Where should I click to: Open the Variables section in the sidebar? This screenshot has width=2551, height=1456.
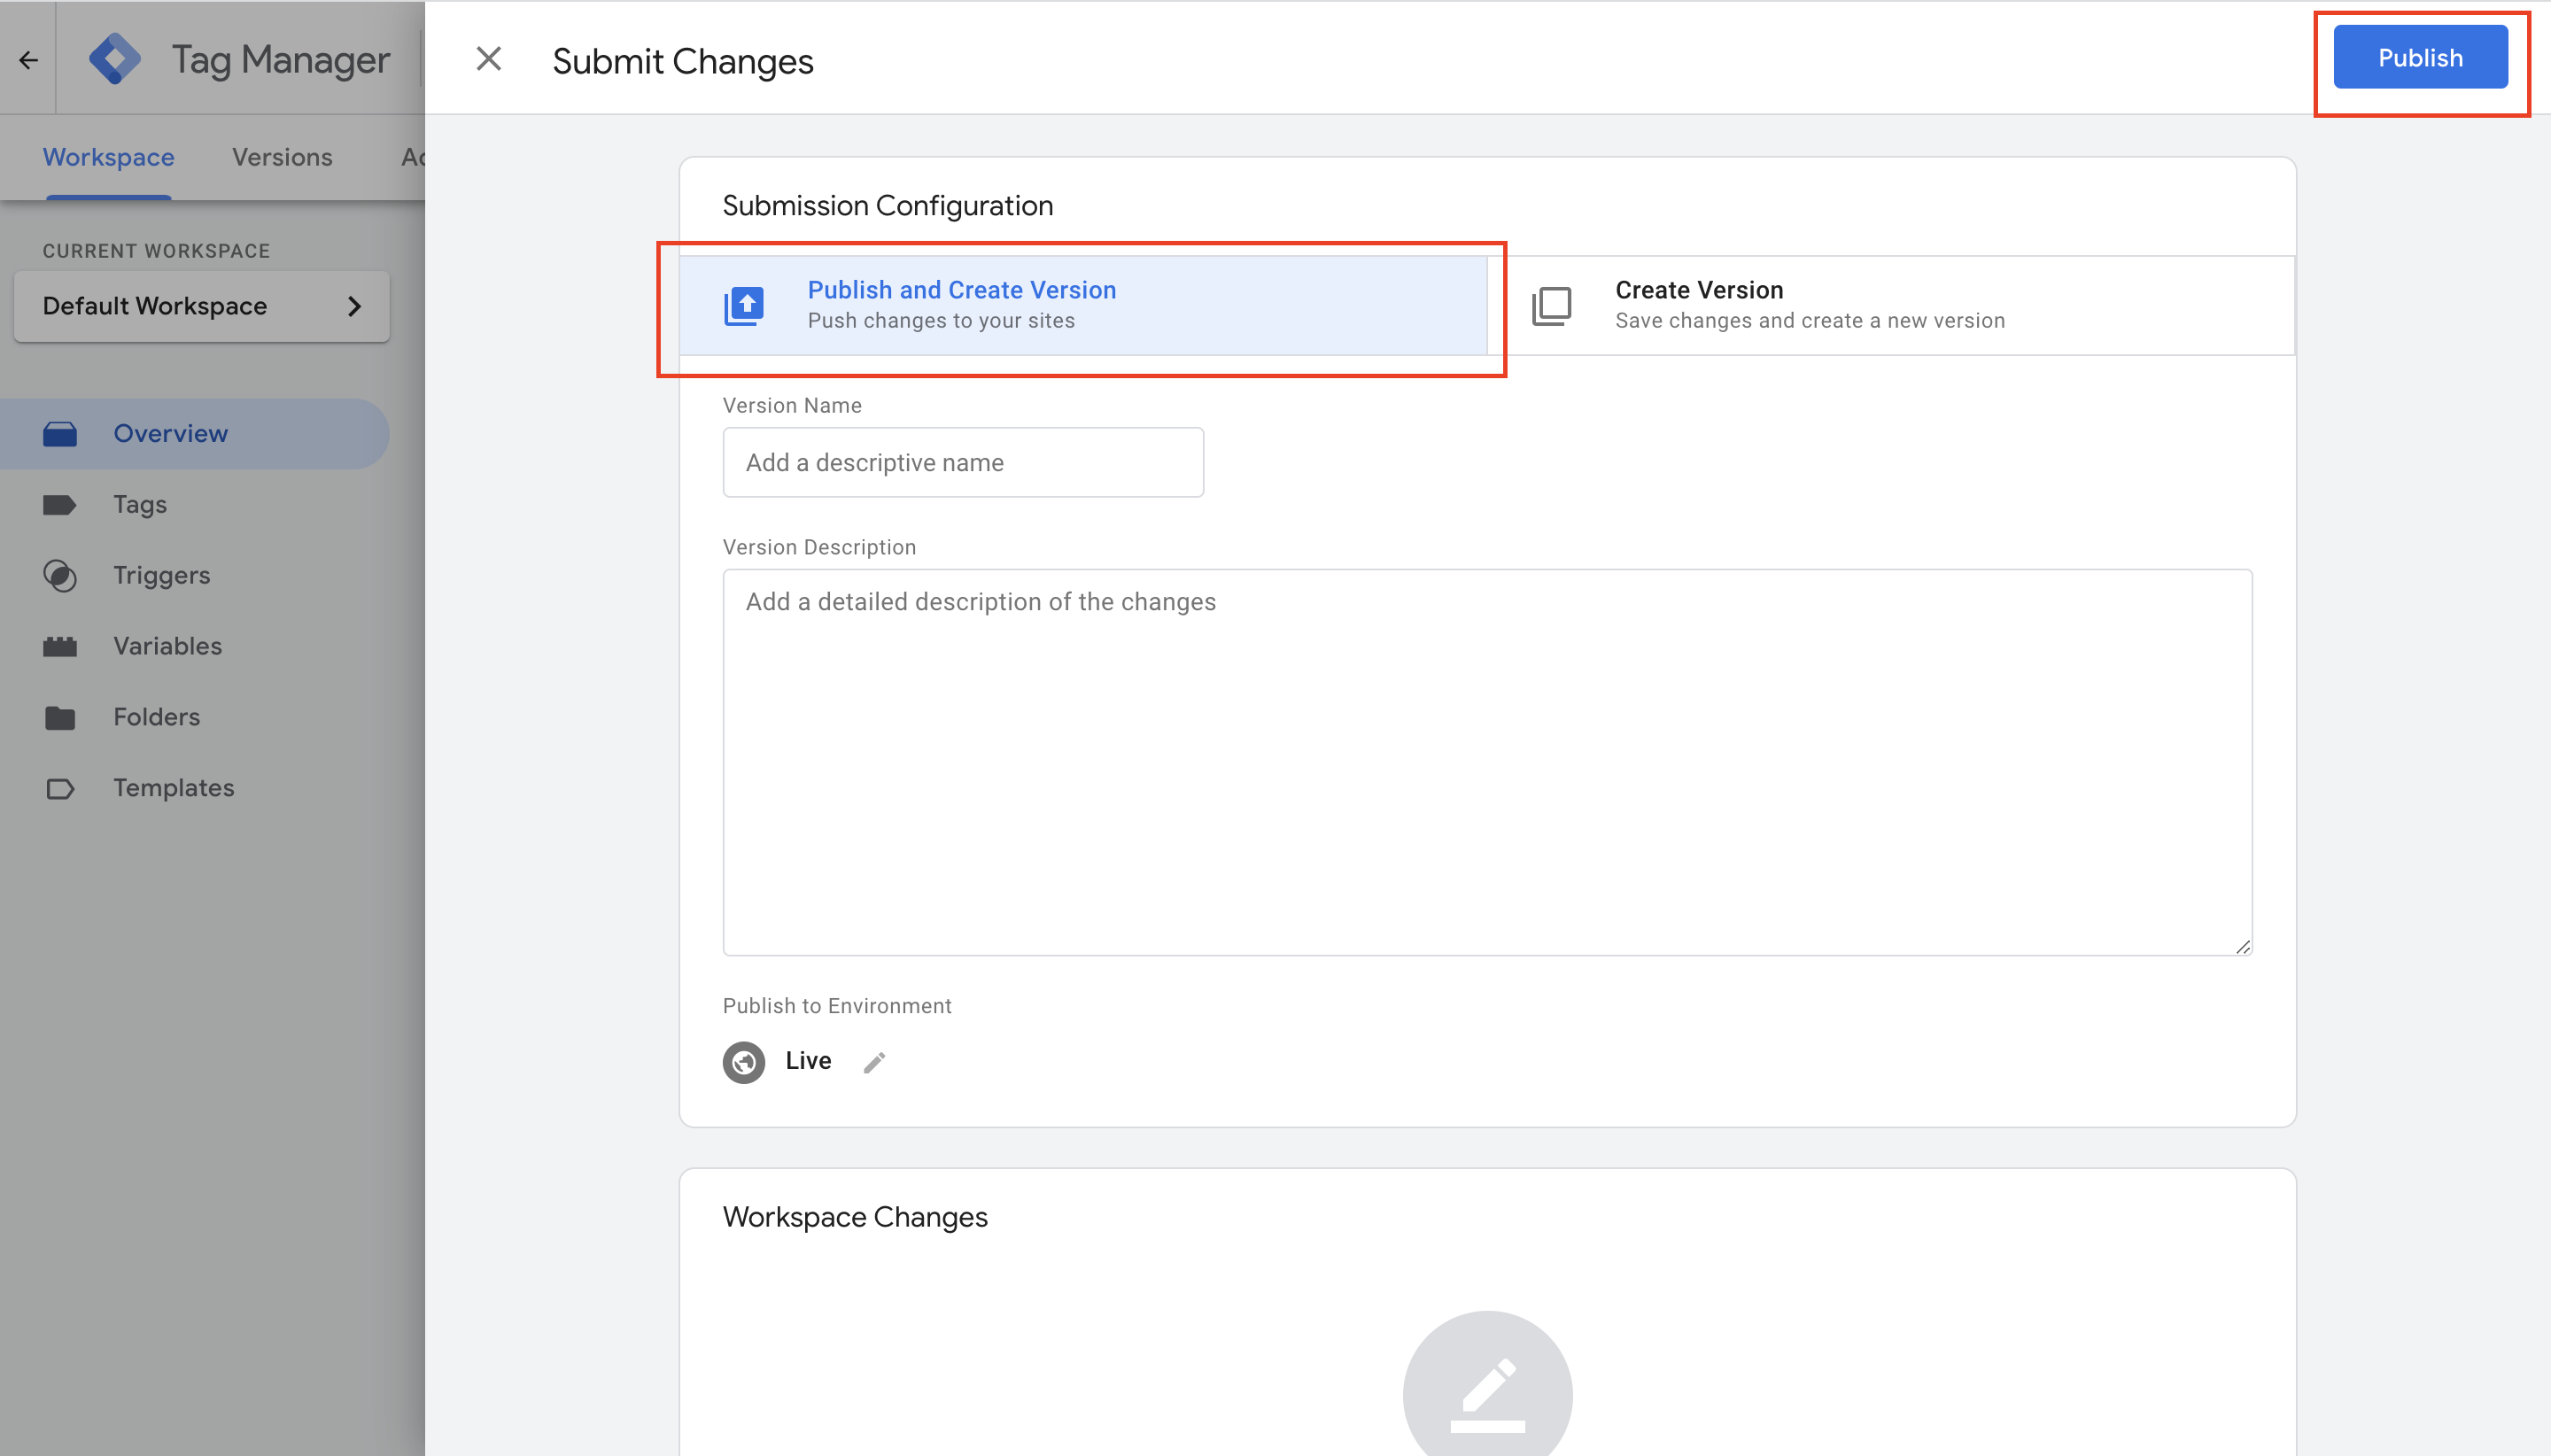195,647
